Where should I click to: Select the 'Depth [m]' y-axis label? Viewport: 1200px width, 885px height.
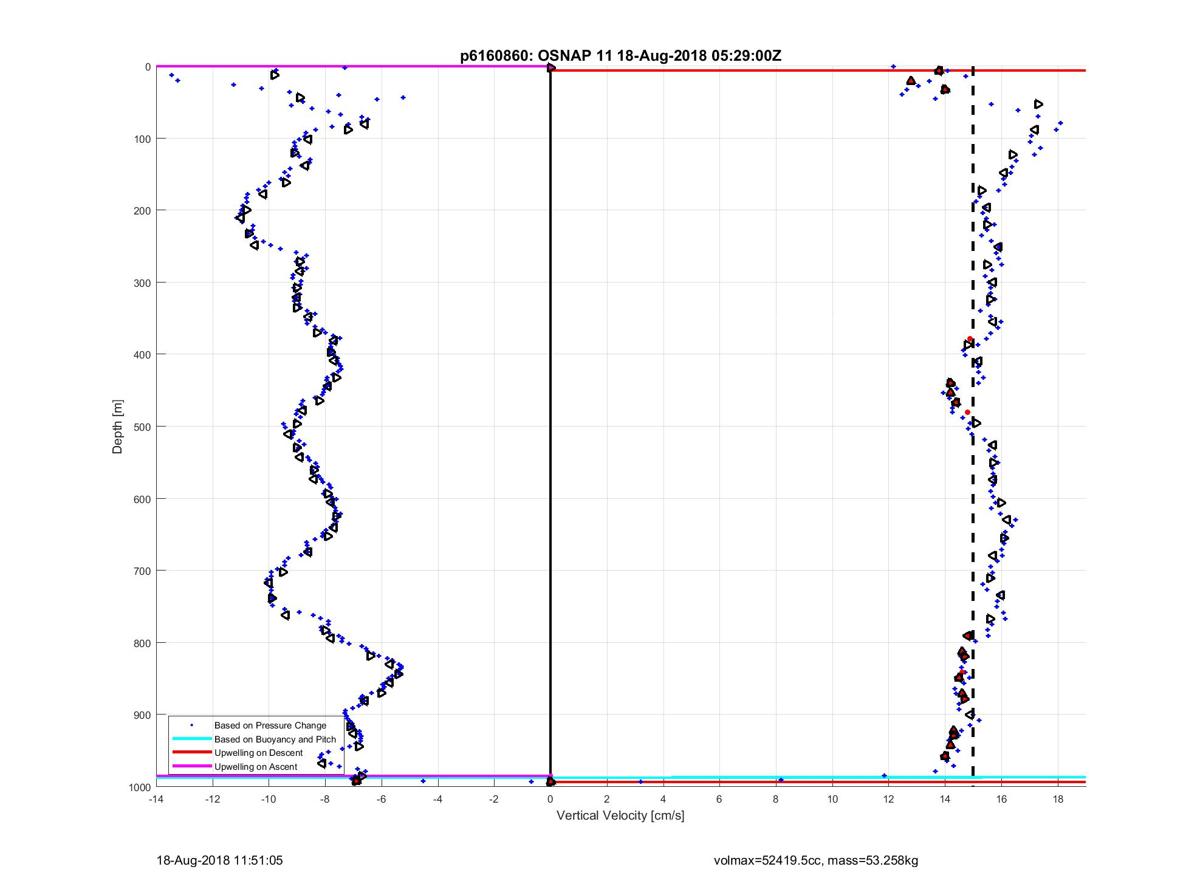[x=118, y=427]
